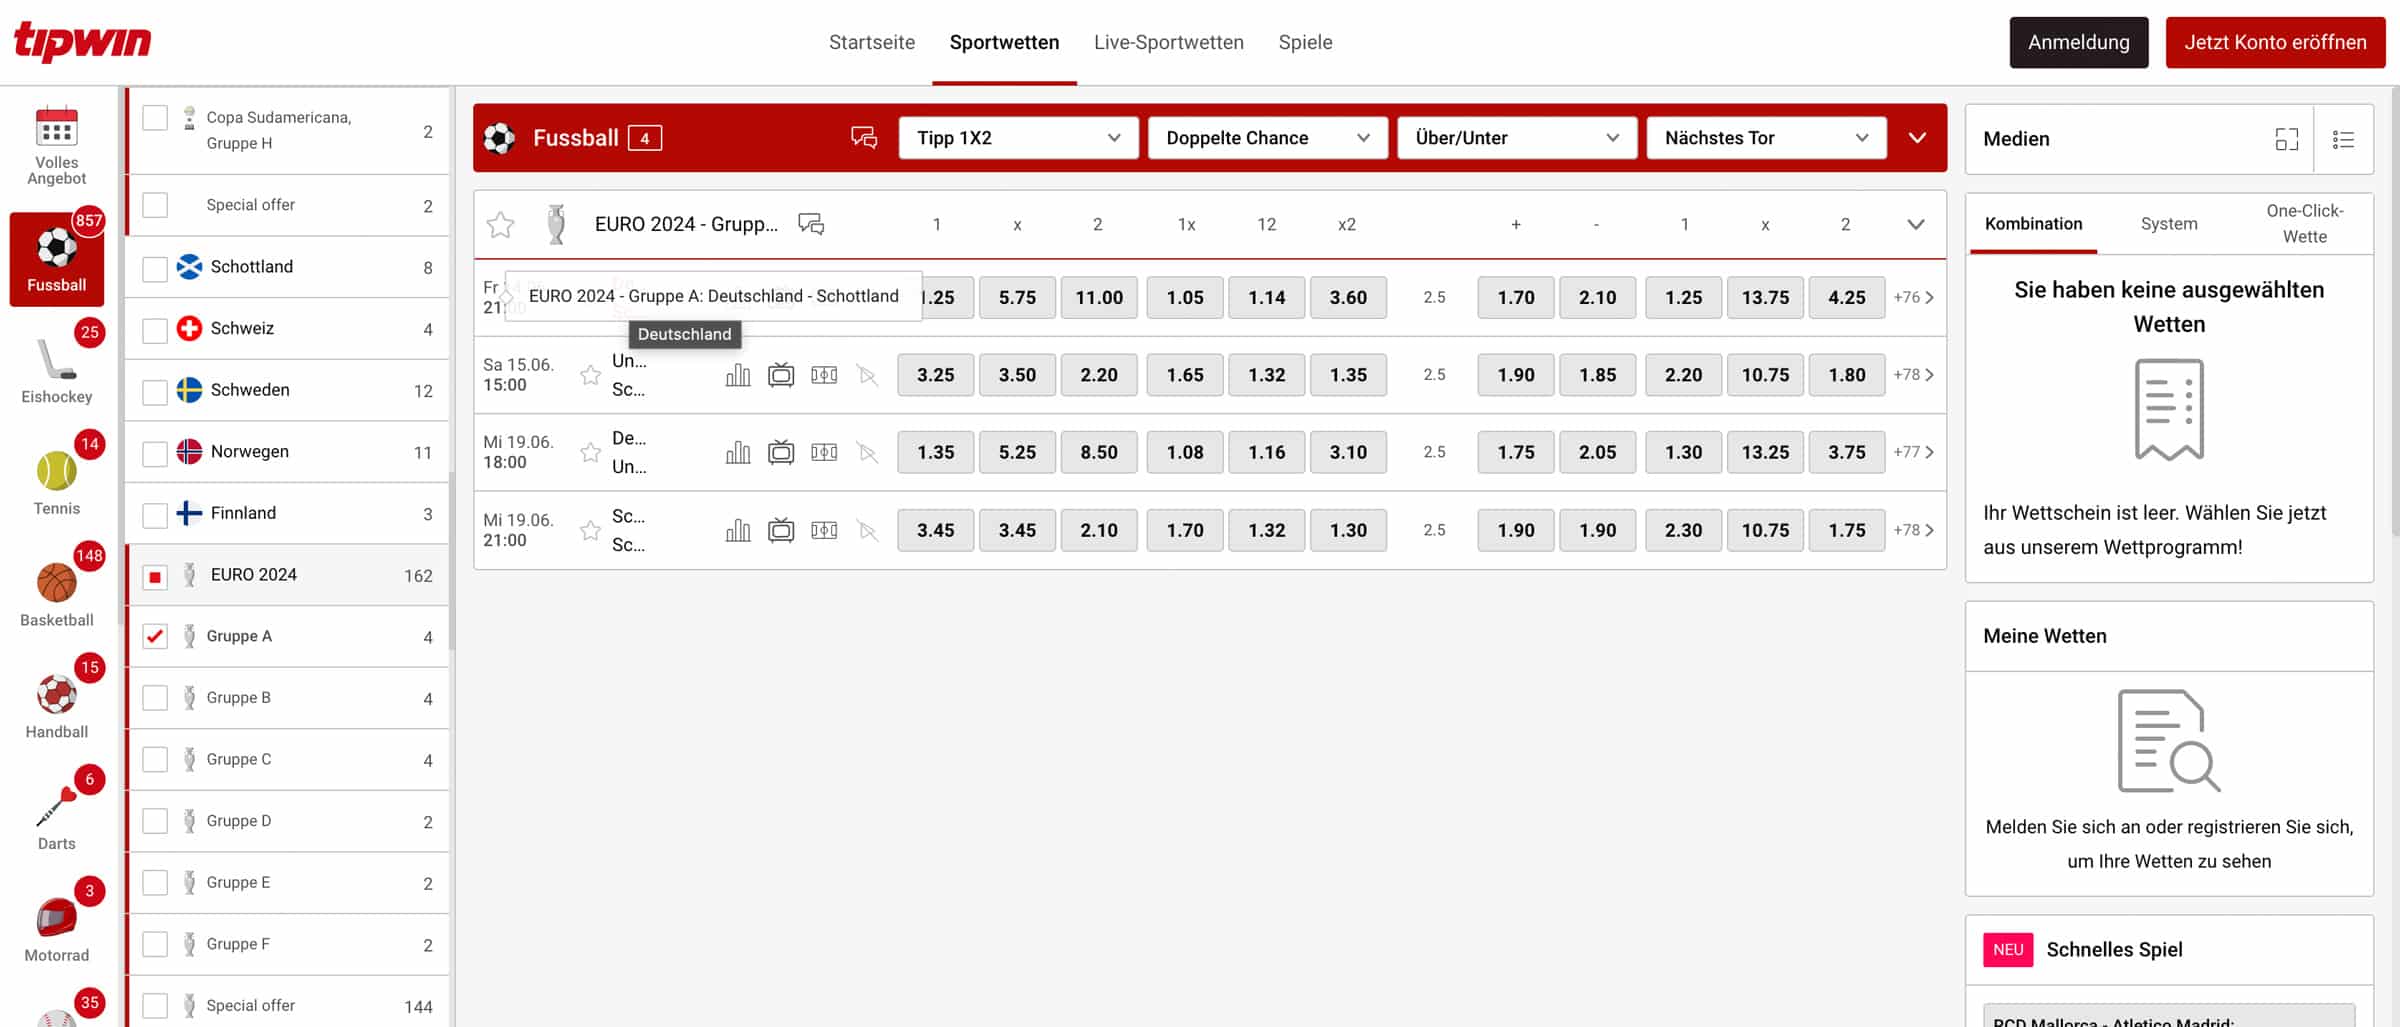This screenshot has width=2400, height=1027.
Task: Star the Mi 19.06. 21:00 match
Action: pyautogui.click(x=590, y=530)
